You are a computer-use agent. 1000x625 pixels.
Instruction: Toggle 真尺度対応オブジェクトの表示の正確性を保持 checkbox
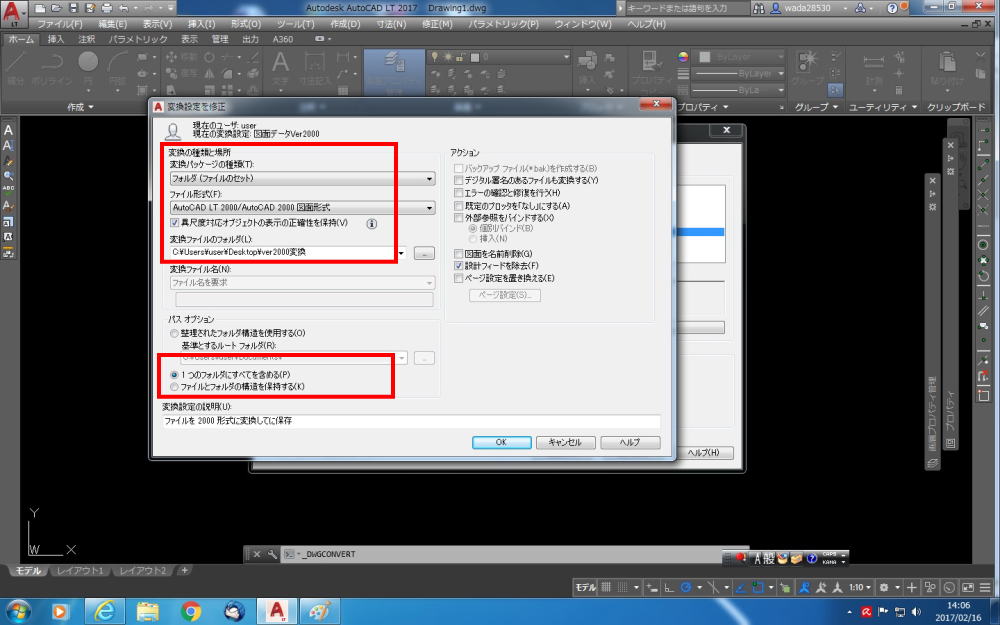175,223
